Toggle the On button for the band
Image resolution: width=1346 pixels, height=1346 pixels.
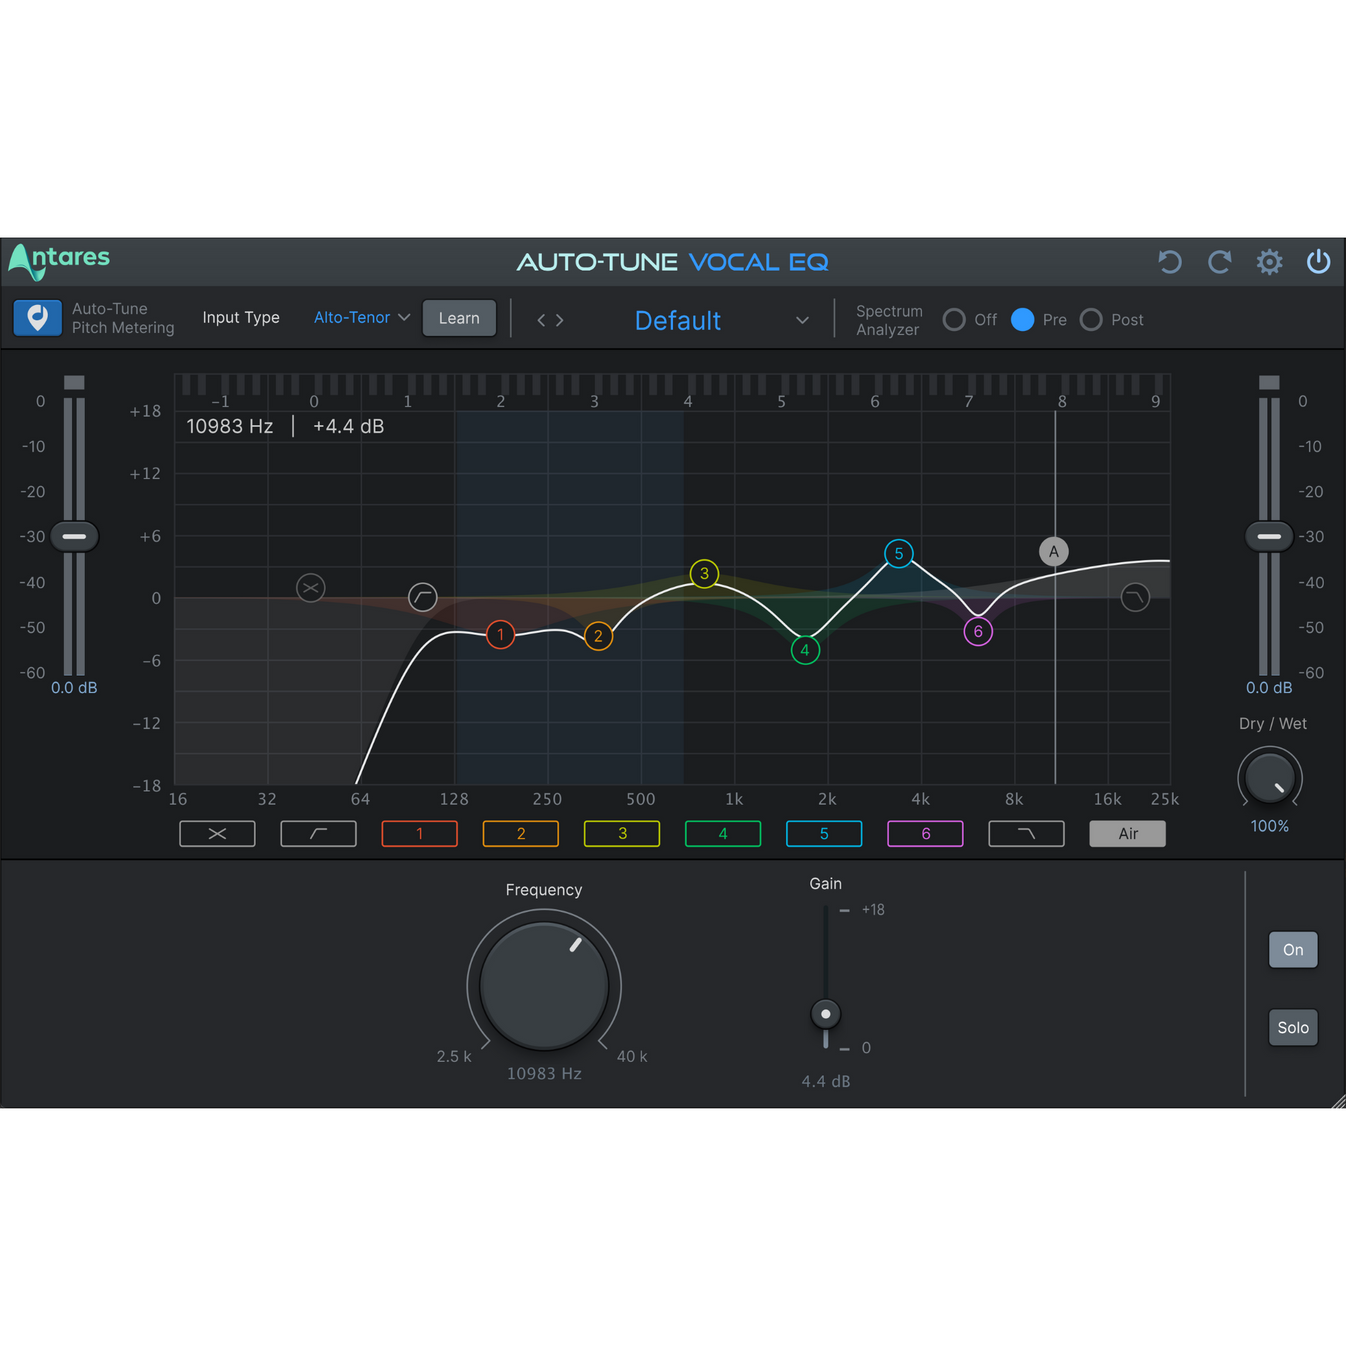tap(1293, 950)
